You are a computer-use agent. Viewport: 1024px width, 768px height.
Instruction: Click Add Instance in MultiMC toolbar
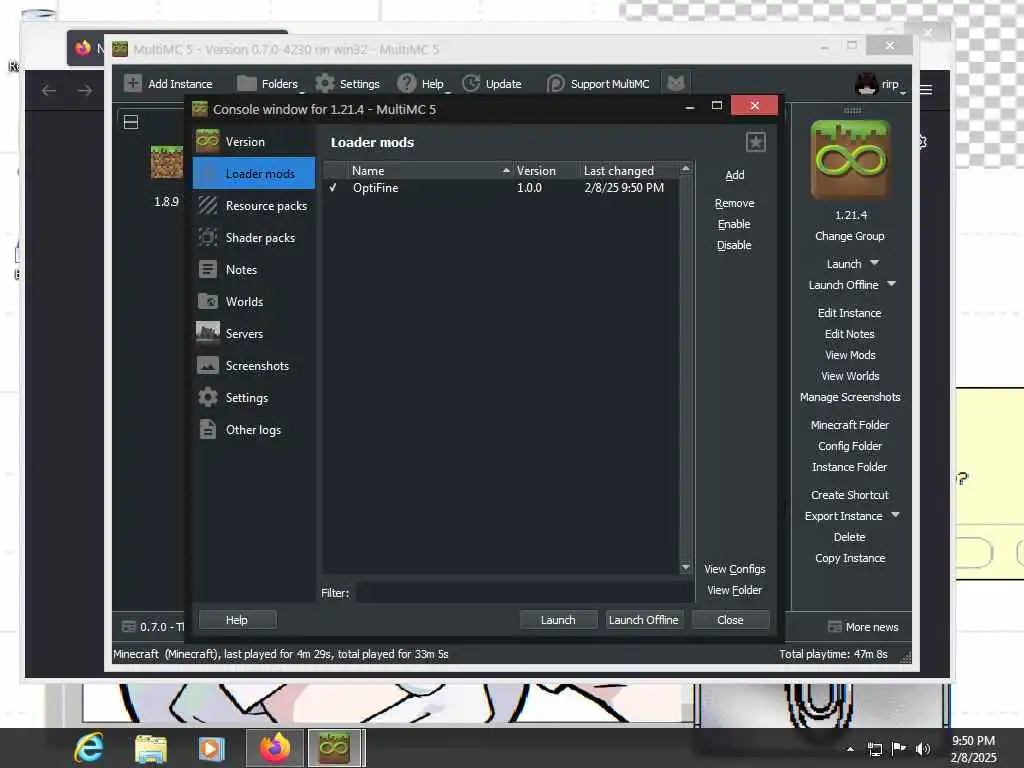click(x=168, y=84)
